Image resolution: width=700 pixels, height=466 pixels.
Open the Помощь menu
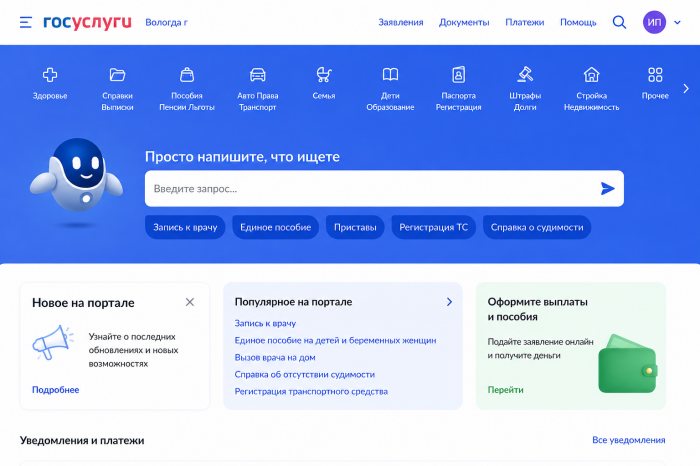click(578, 22)
